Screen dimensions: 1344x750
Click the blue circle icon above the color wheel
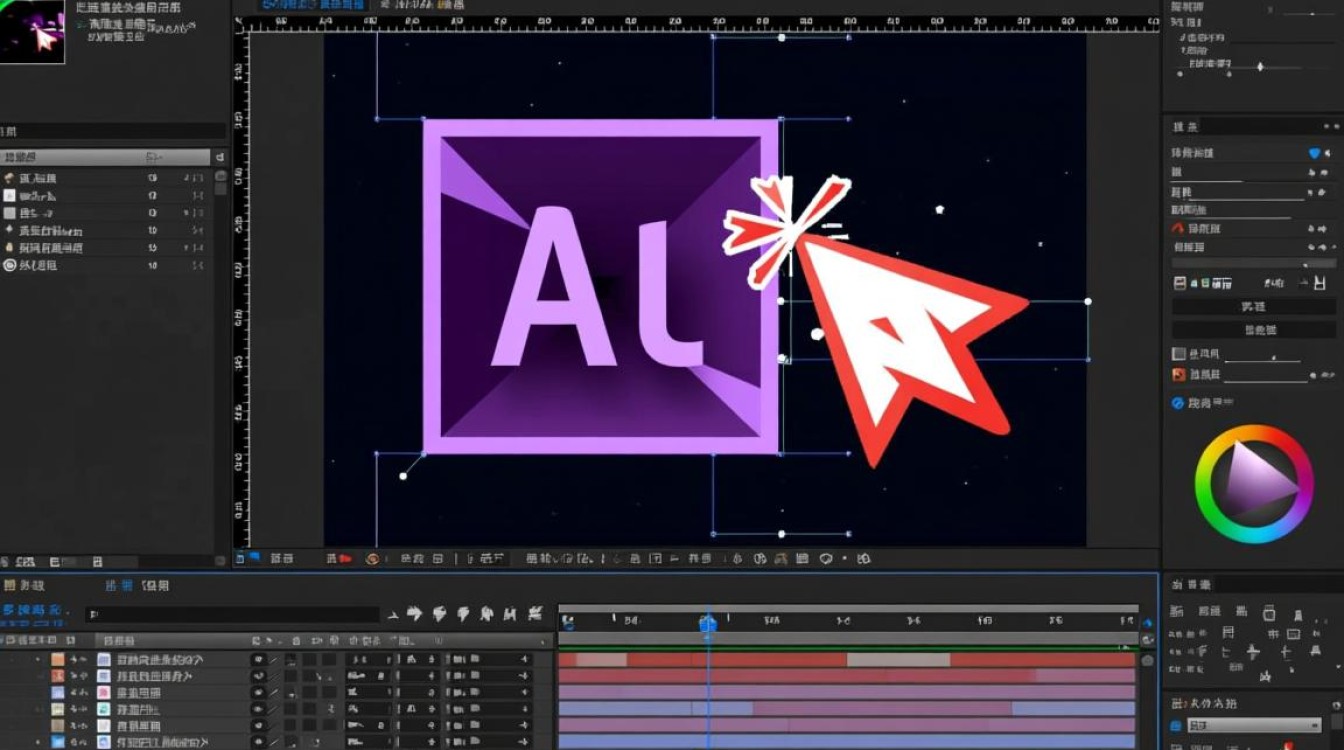(1179, 403)
